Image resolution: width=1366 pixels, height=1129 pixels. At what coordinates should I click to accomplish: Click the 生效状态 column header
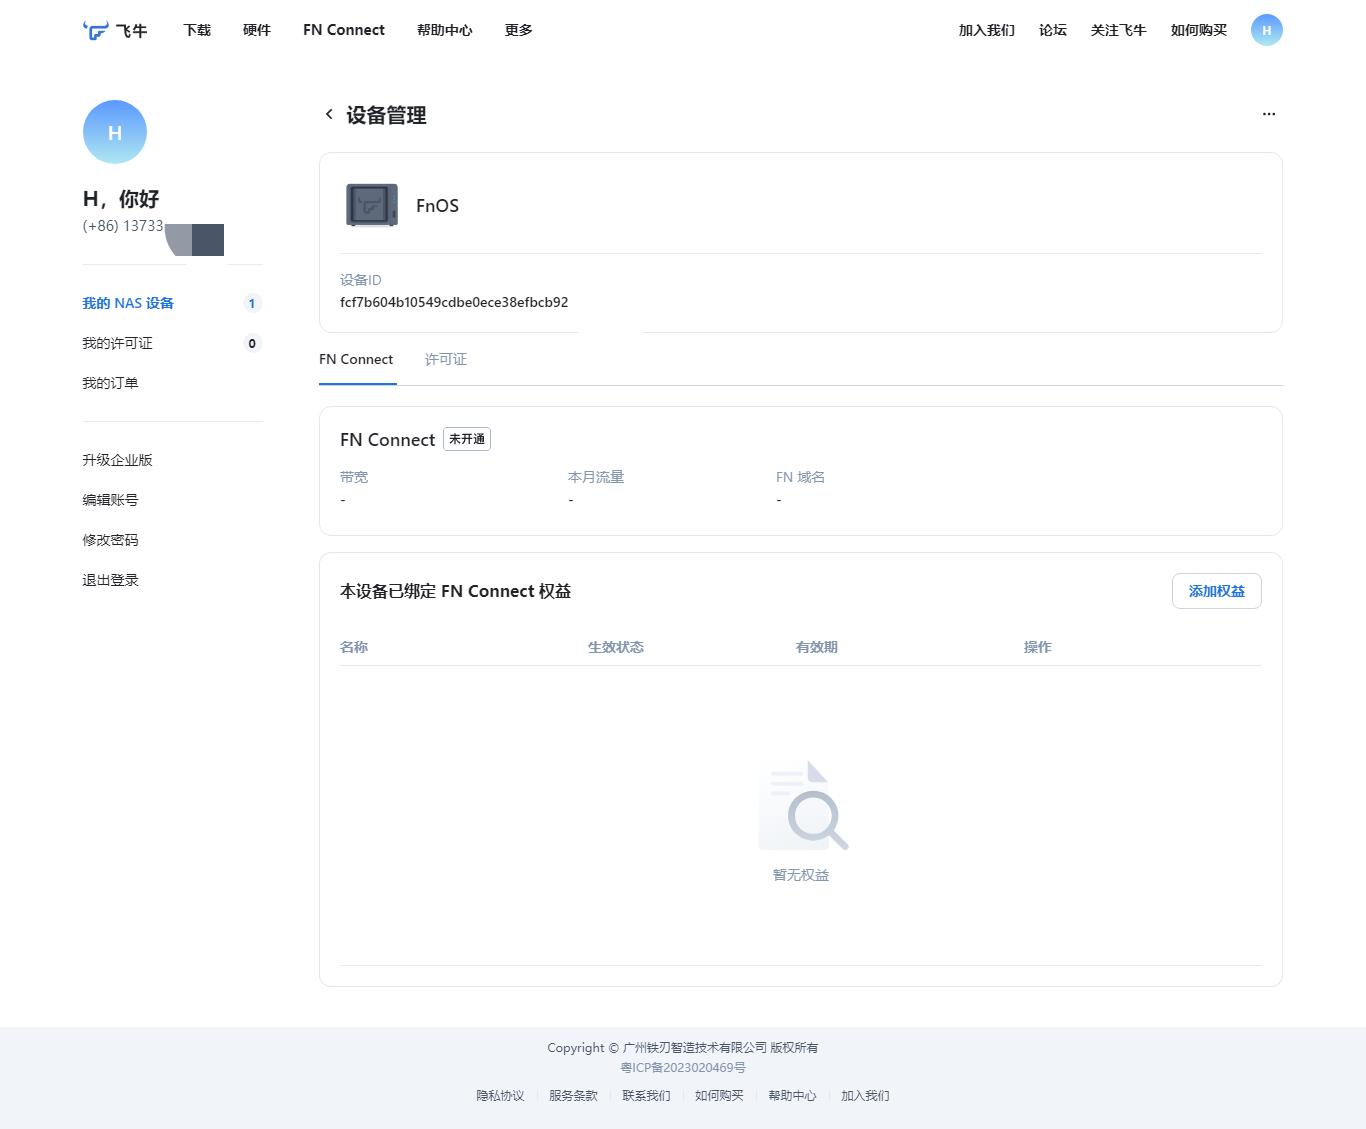tap(616, 647)
